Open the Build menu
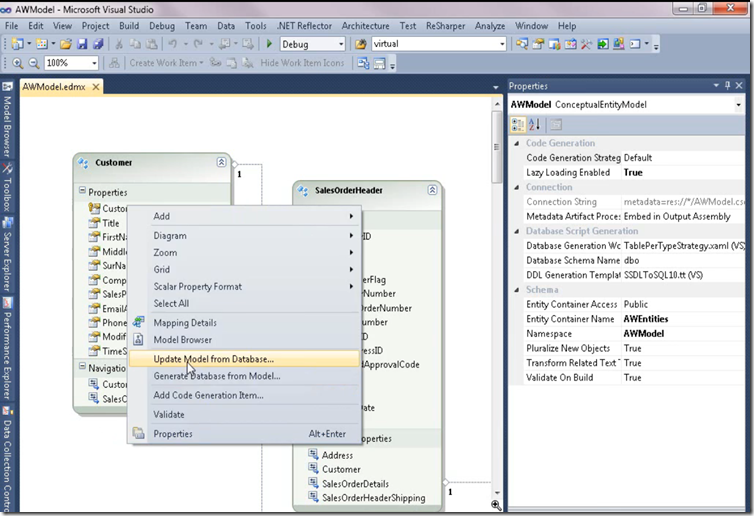This screenshot has width=754, height=516. pyautogui.click(x=129, y=26)
